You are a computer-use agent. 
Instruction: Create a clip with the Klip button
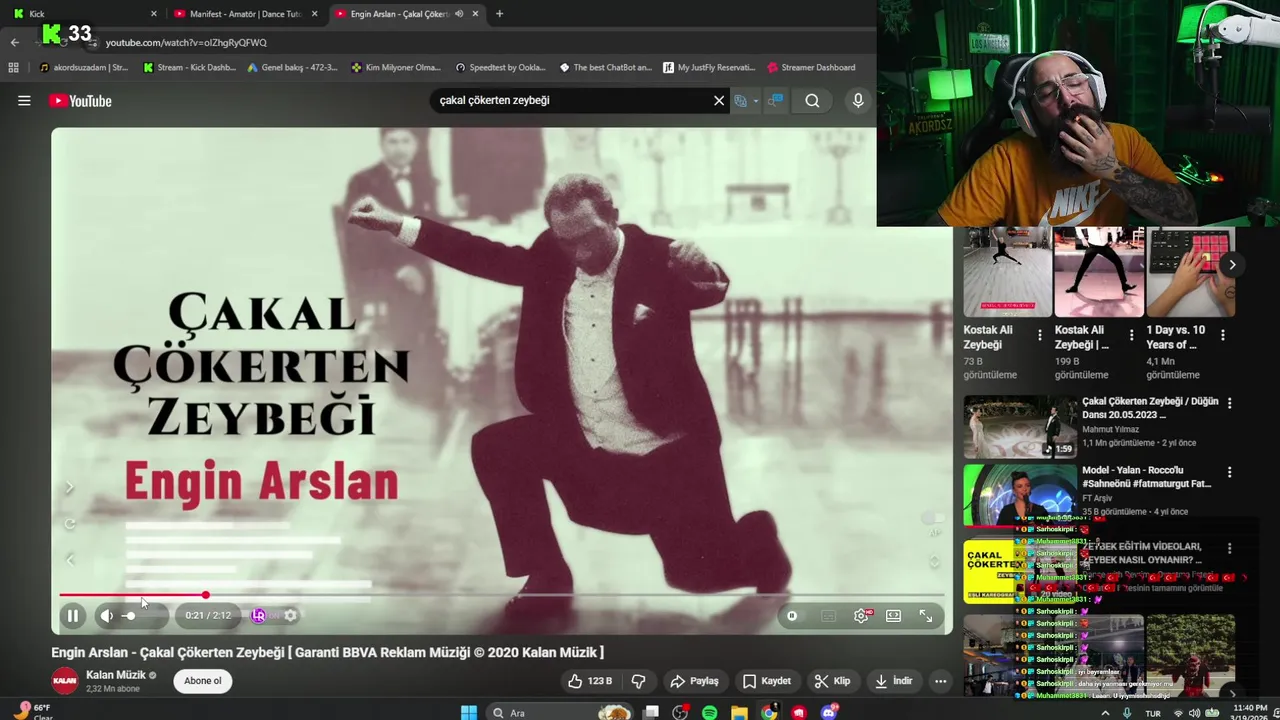click(x=832, y=681)
